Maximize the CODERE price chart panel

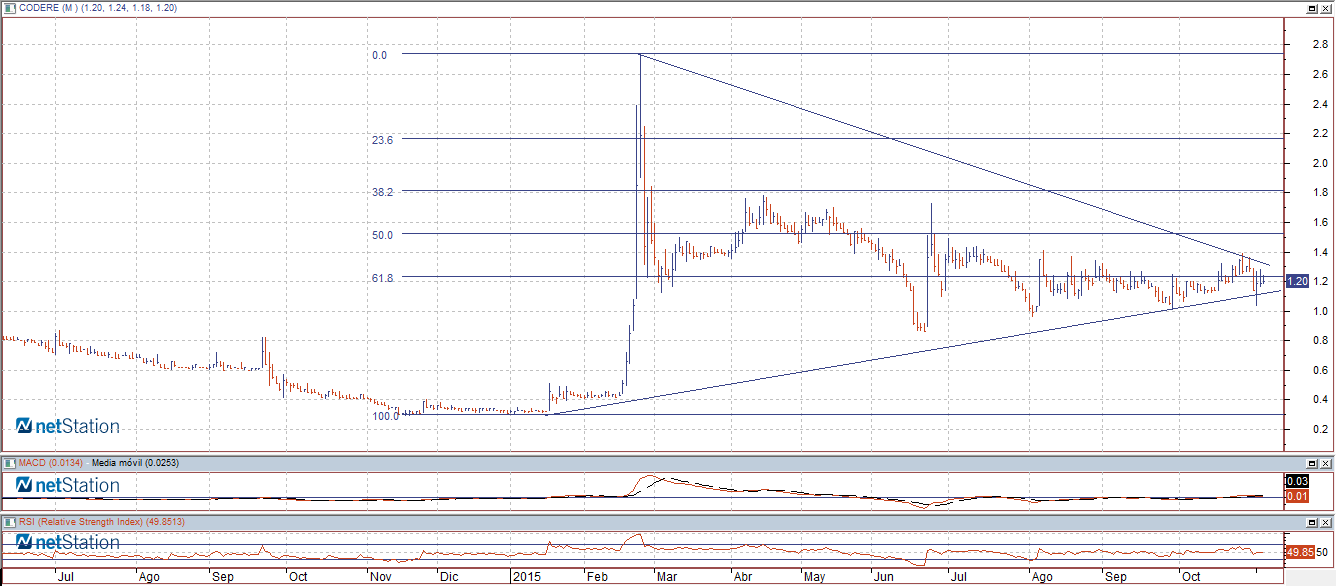1311,8
